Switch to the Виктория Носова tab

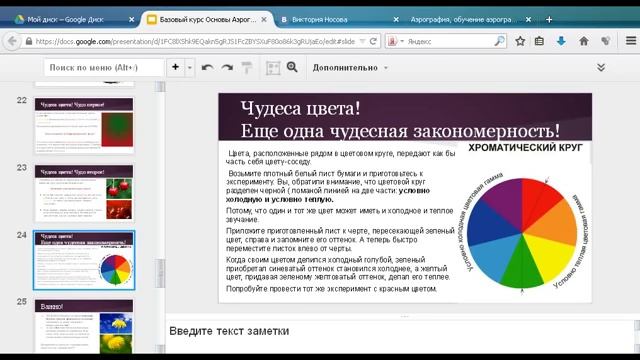coord(338,19)
